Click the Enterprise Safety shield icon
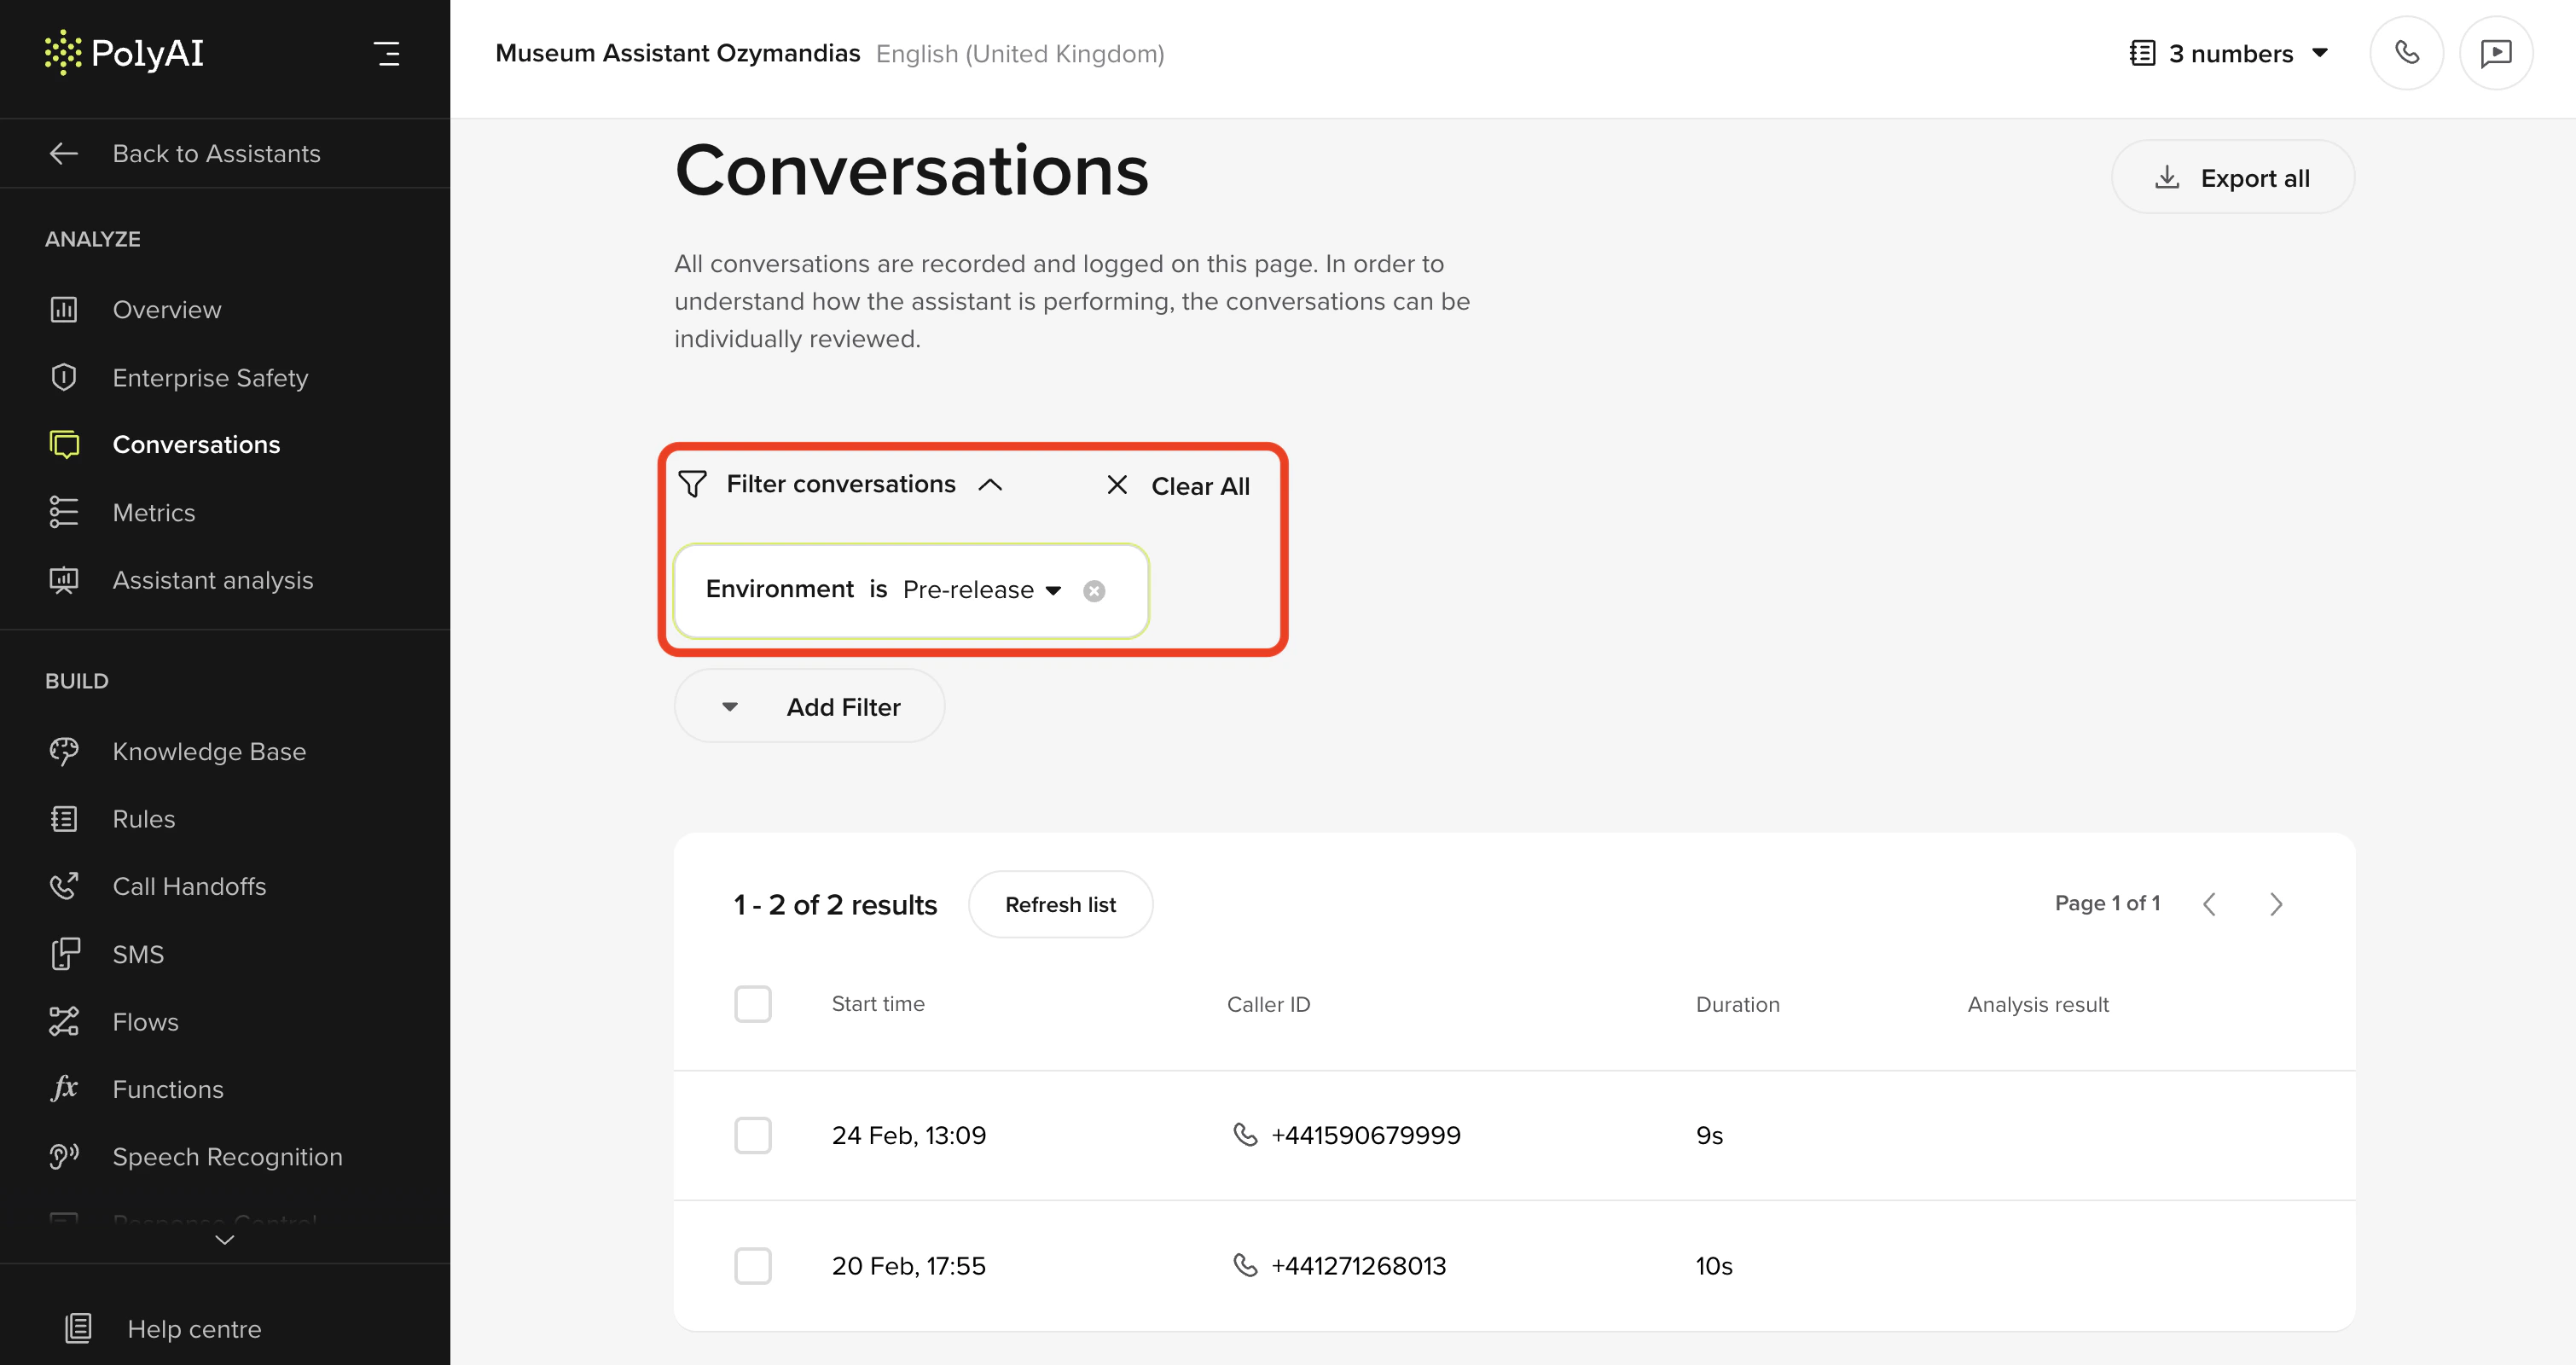This screenshot has height=1365, width=2576. click(x=64, y=377)
